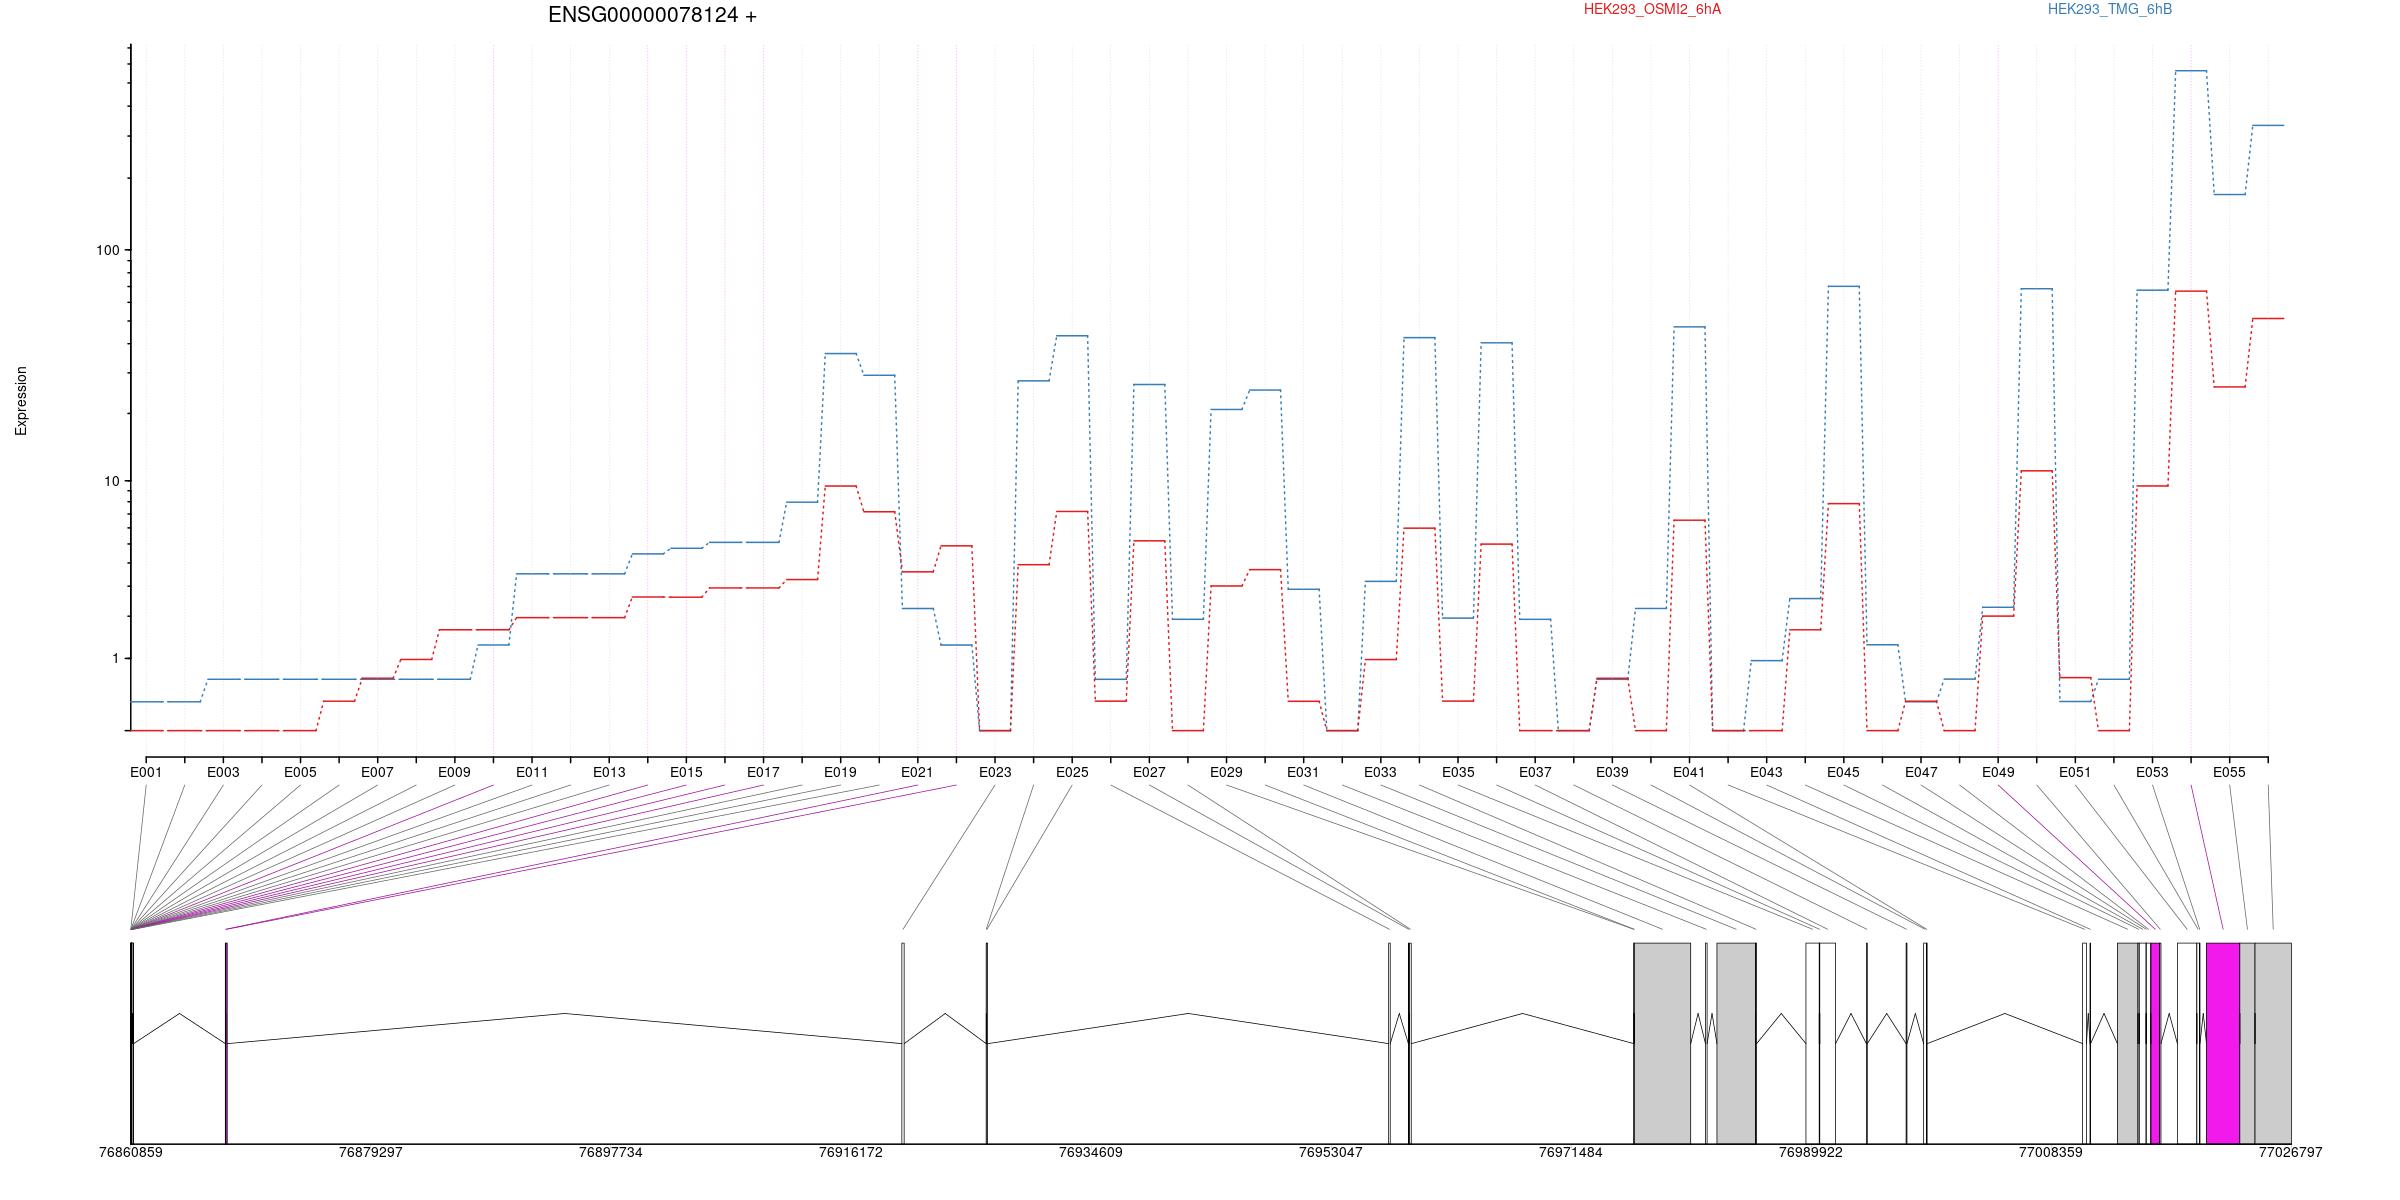Click the y-axis value 100
Image resolution: width=2400 pixels, height=1200 pixels.
[107, 250]
